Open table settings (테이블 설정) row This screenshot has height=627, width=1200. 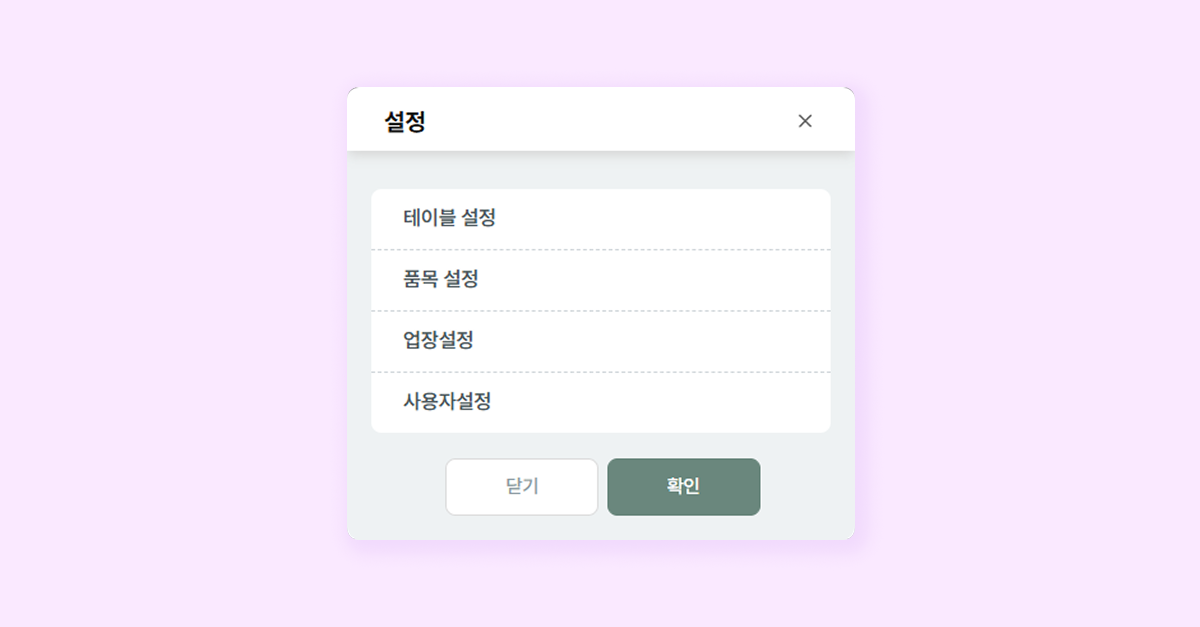pyautogui.click(x=600, y=218)
